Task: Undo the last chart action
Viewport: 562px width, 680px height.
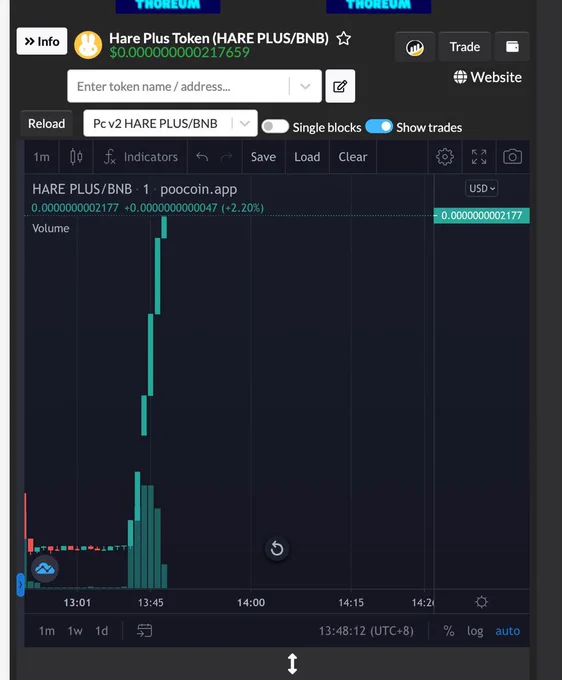Action: coord(202,157)
